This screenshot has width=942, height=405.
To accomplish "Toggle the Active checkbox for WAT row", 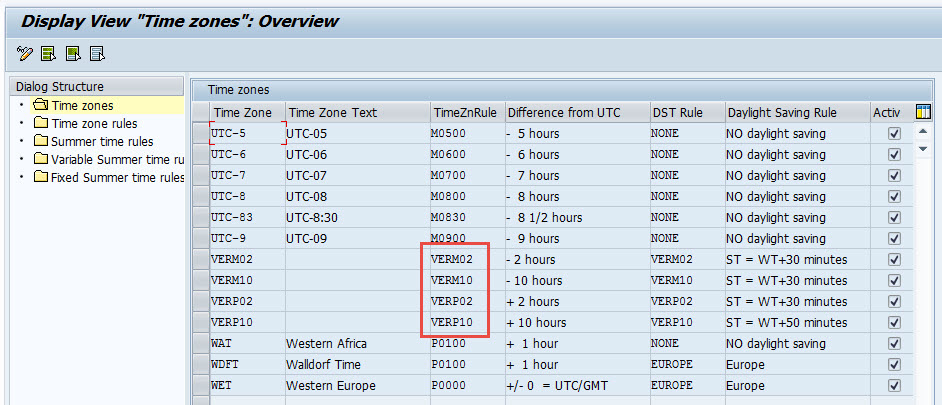I will pos(894,344).
